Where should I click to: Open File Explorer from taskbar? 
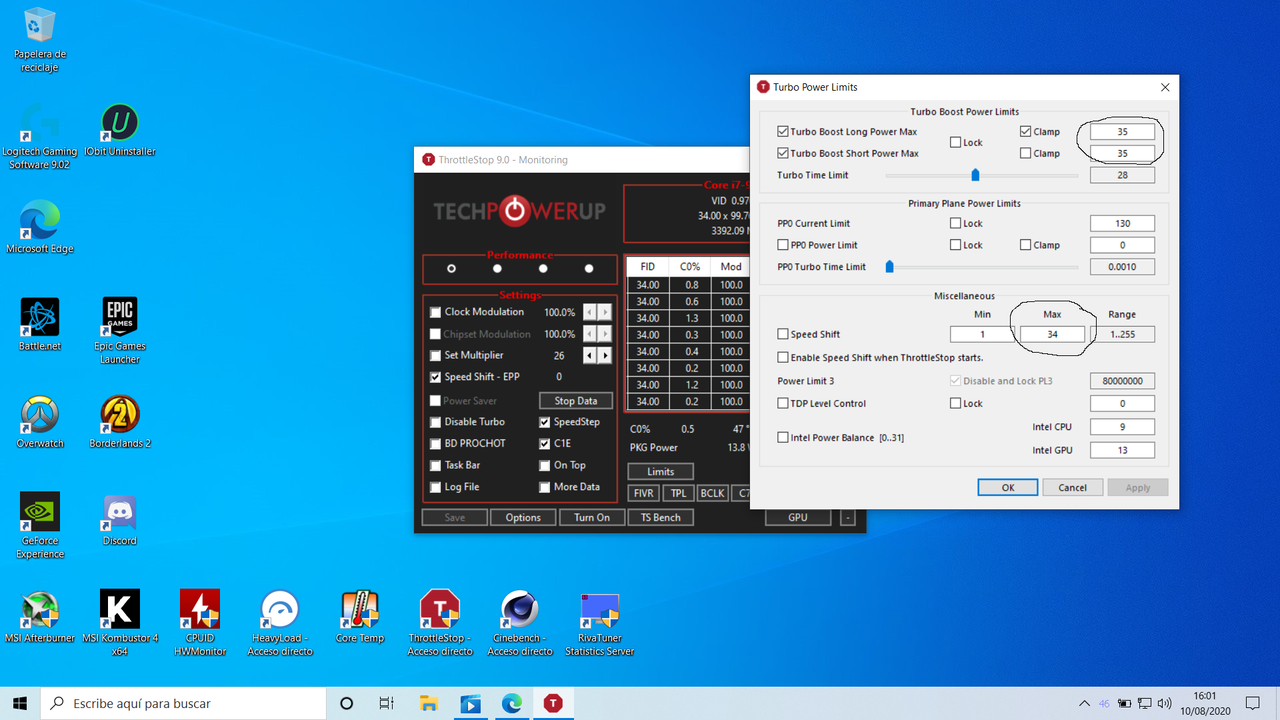pos(428,703)
